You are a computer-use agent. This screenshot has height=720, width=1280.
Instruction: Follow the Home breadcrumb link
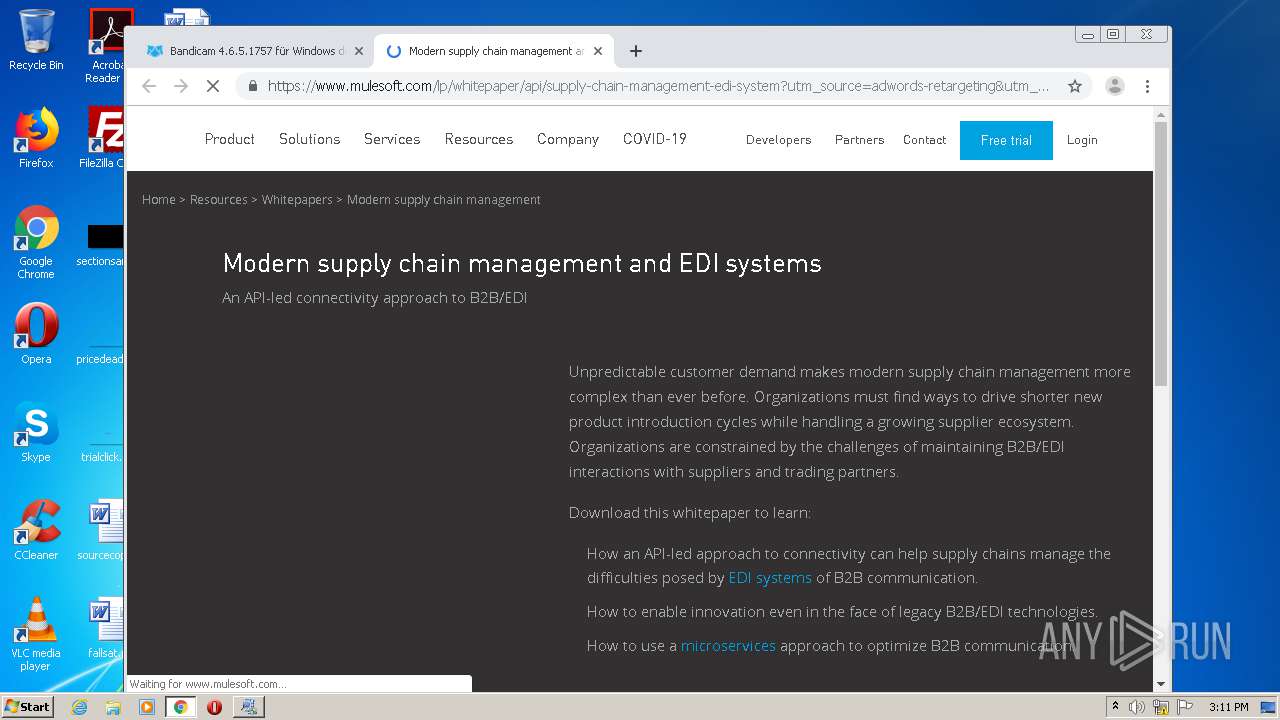(159, 200)
